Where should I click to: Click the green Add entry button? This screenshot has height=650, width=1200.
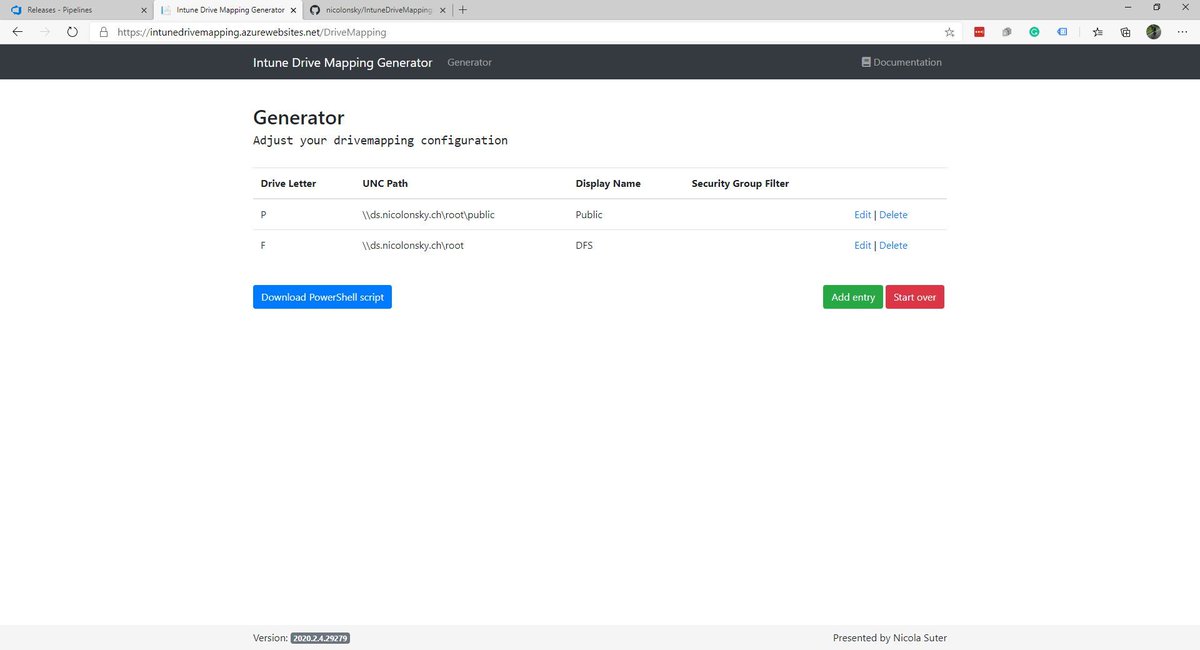(x=853, y=297)
